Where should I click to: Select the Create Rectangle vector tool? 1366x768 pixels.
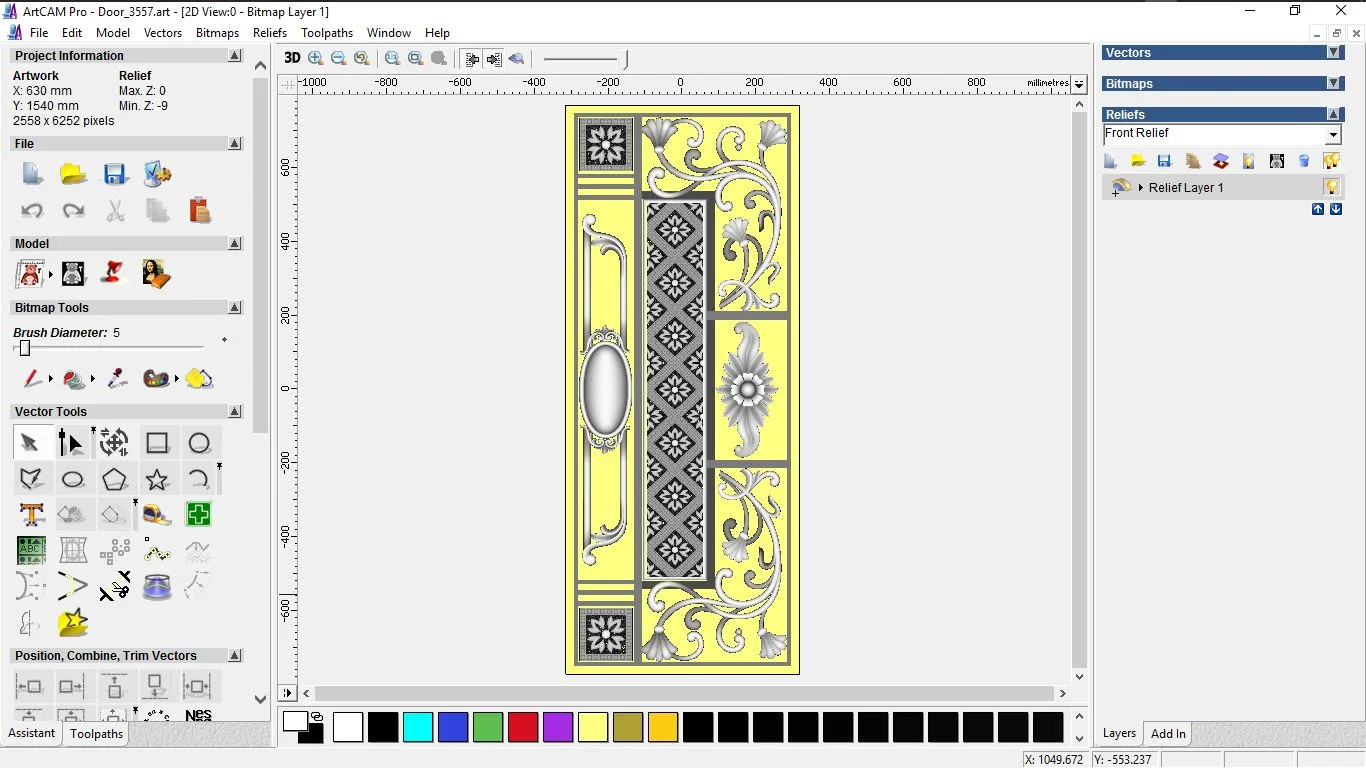[157, 443]
